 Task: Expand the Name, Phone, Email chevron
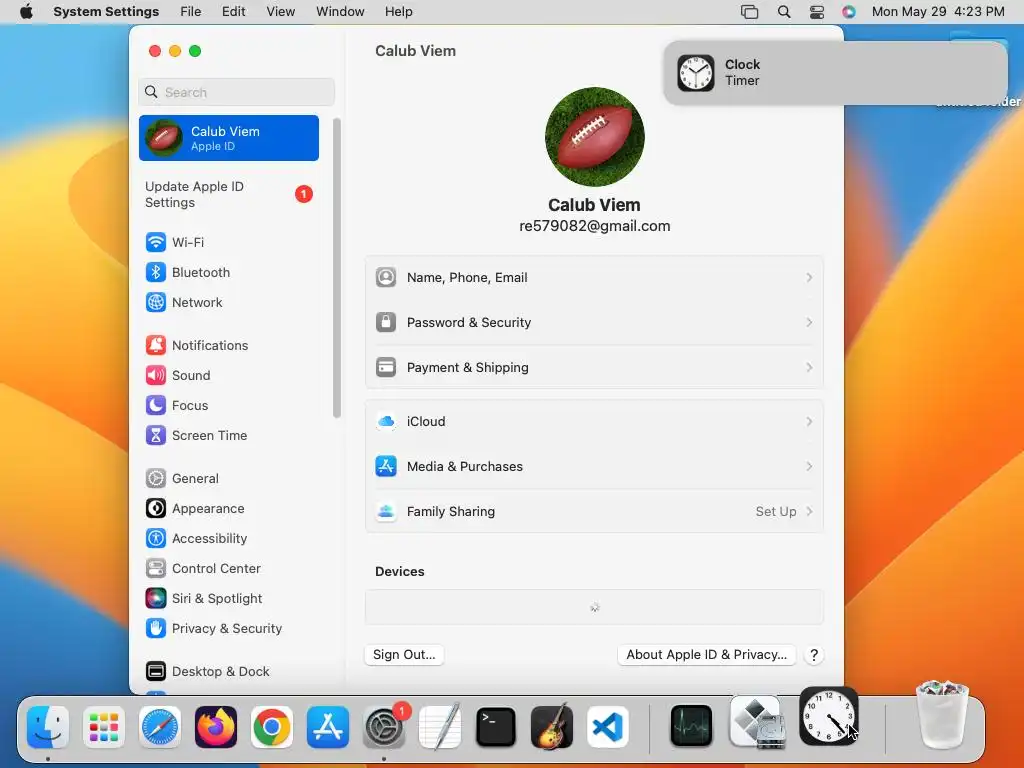809,278
